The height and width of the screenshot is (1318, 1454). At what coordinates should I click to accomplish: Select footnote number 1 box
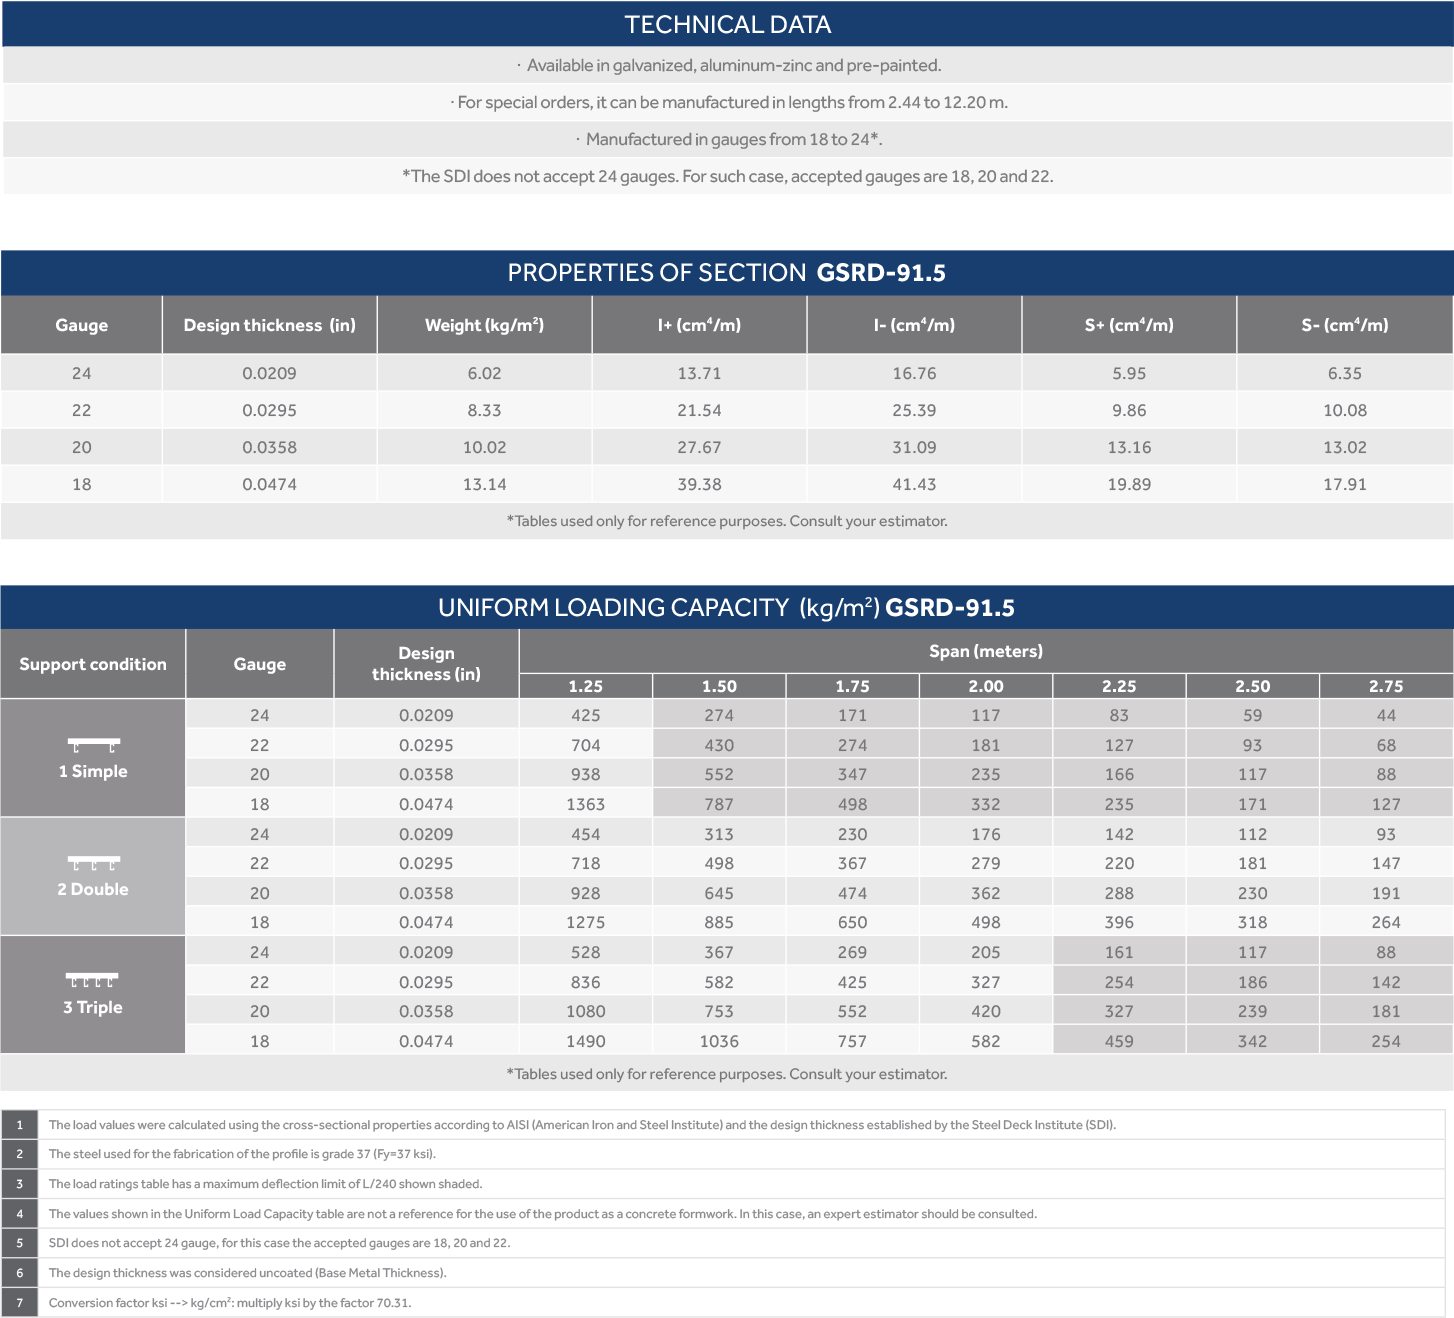pyautogui.click(x=19, y=1125)
